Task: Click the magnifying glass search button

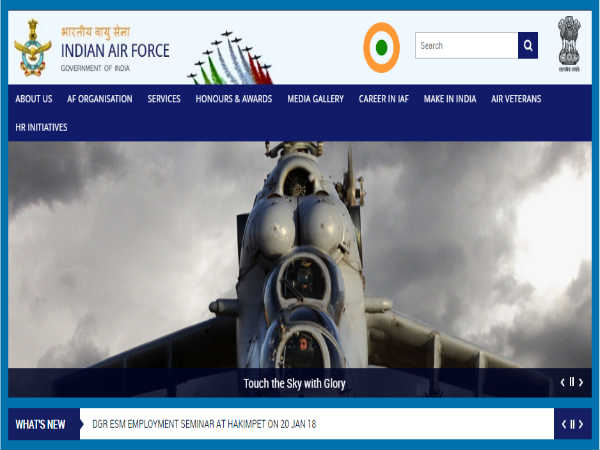Action: coord(528,46)
